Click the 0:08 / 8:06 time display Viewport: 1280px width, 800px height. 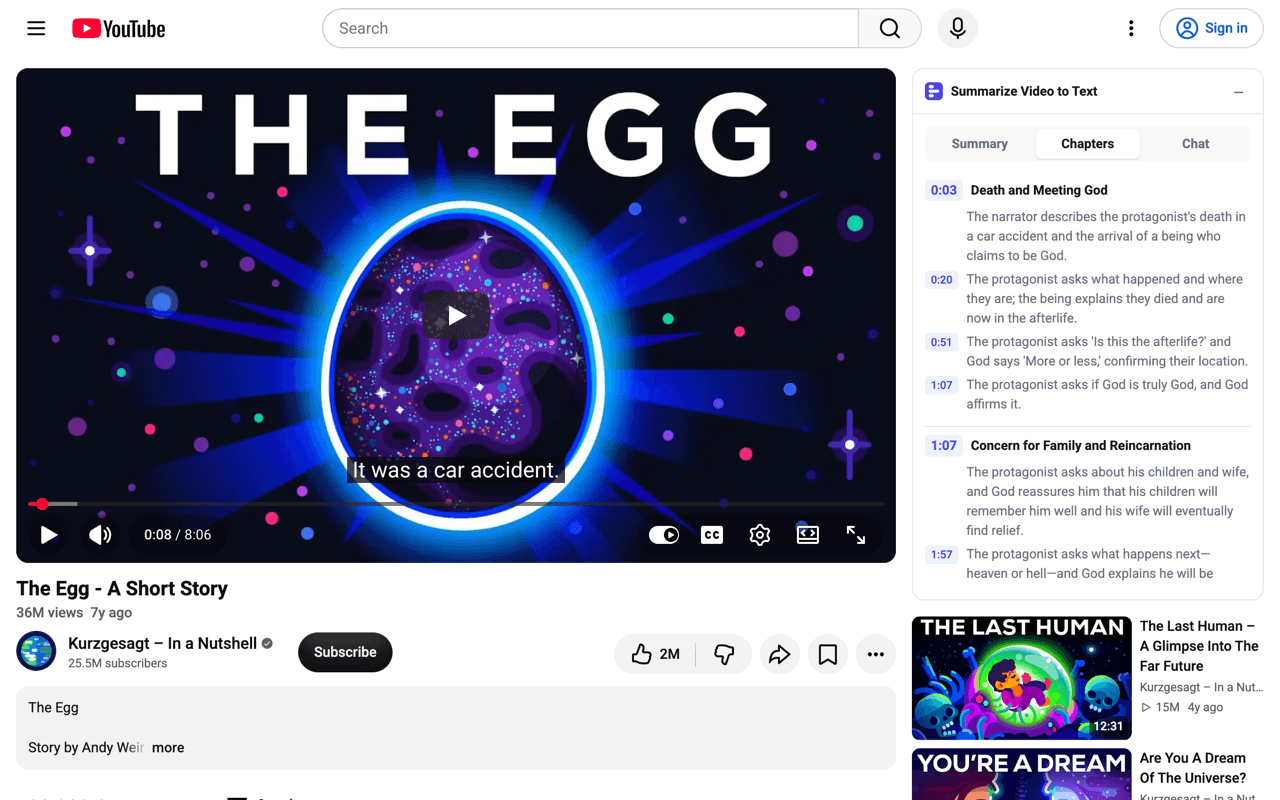tap(178, 535)
